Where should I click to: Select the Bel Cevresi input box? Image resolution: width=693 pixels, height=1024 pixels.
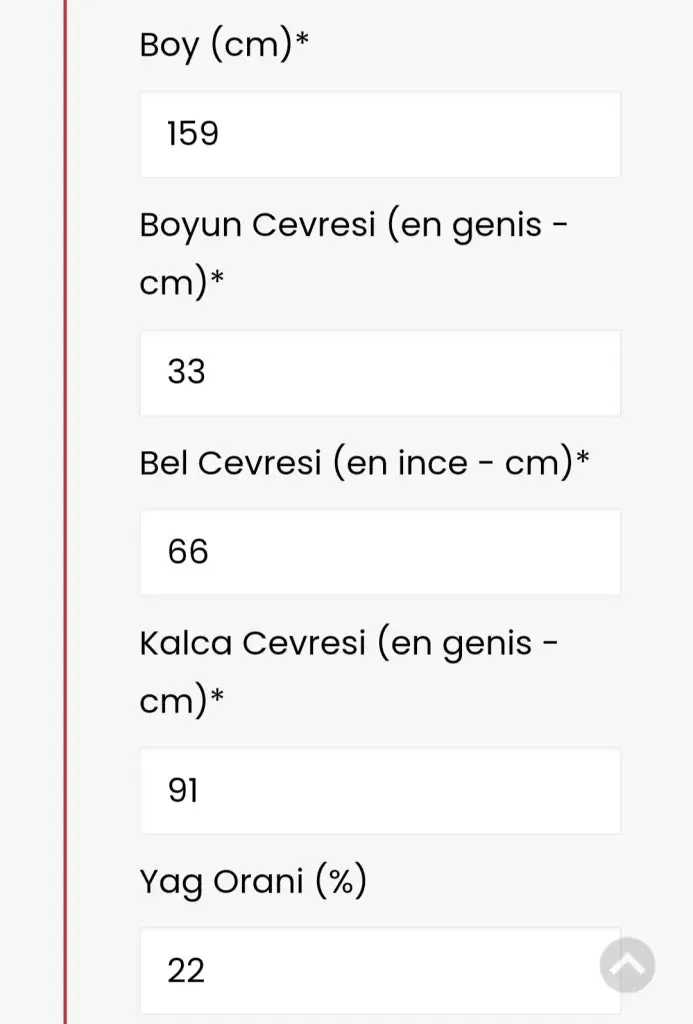(x=380, y=552)
